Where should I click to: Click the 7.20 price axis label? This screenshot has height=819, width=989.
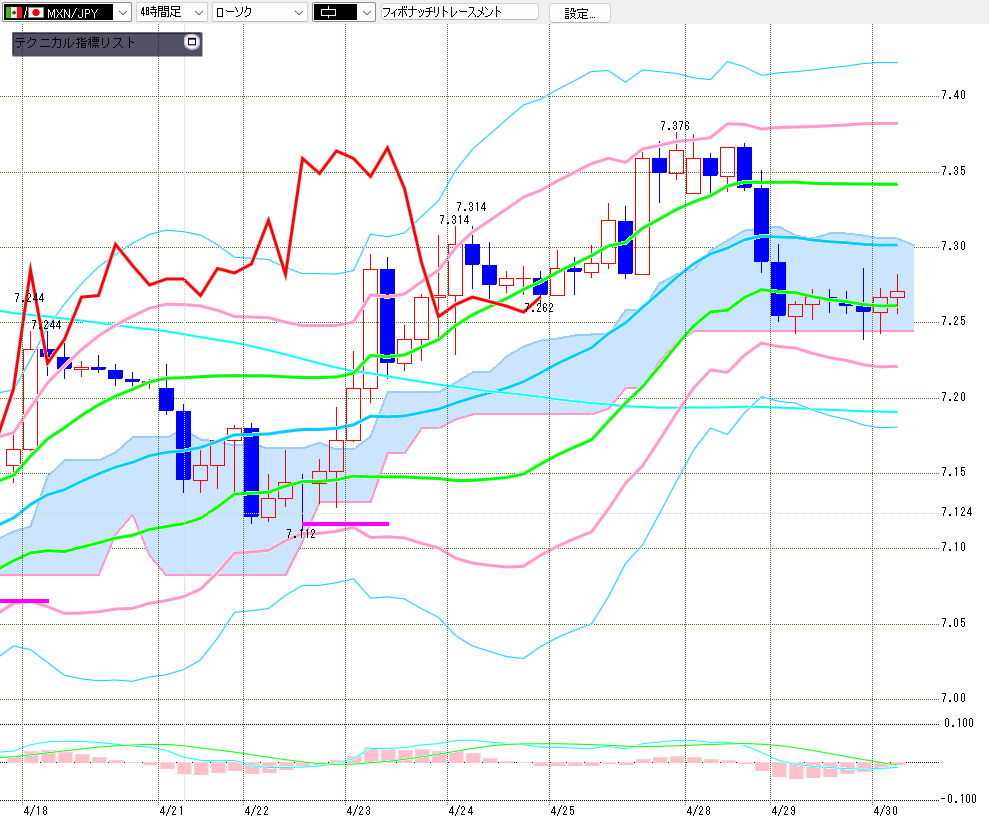tap(954, 397)
